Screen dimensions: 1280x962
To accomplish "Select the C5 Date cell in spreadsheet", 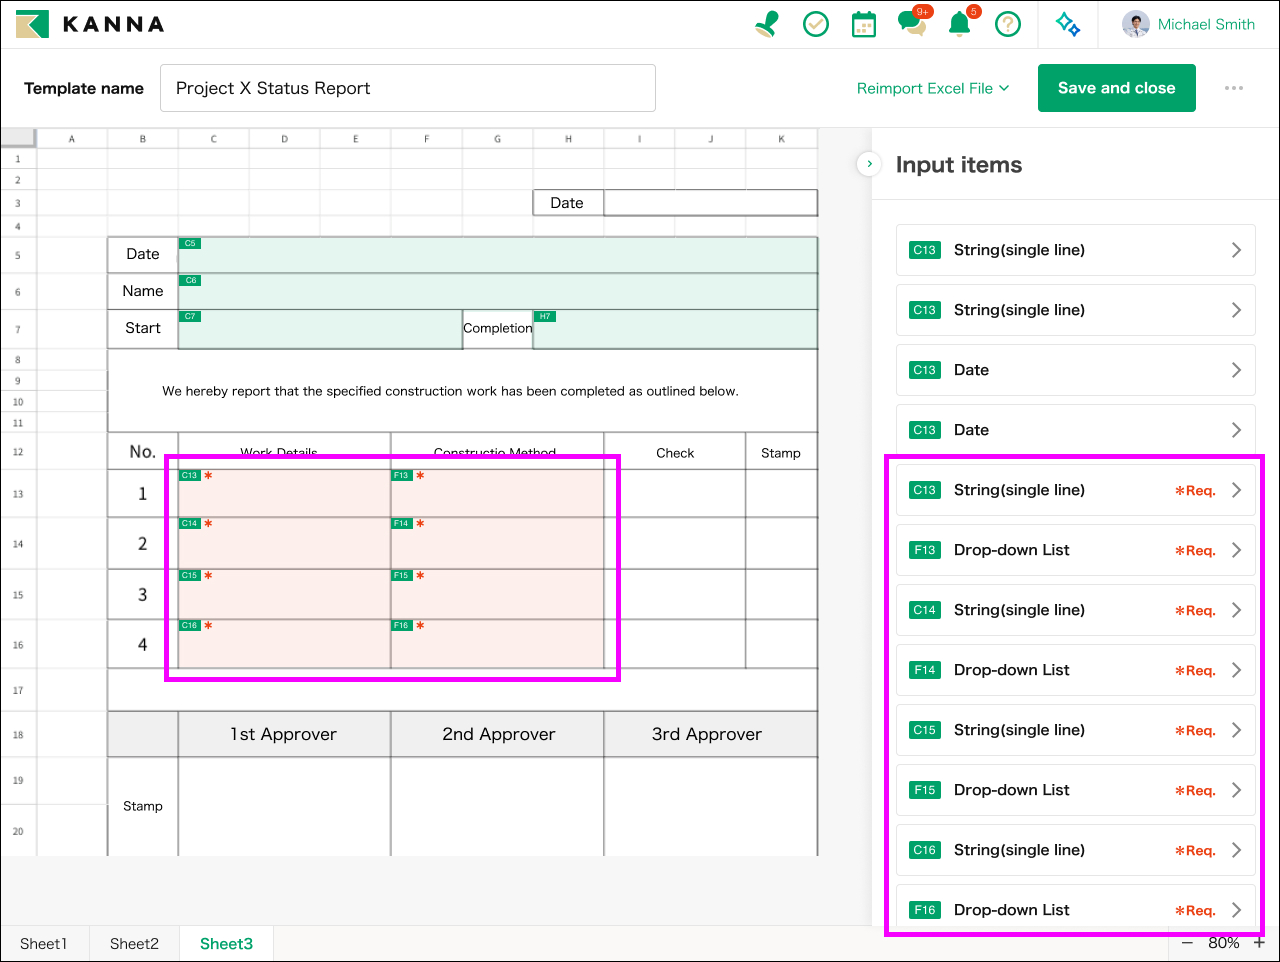I will [x=497, y=255].
